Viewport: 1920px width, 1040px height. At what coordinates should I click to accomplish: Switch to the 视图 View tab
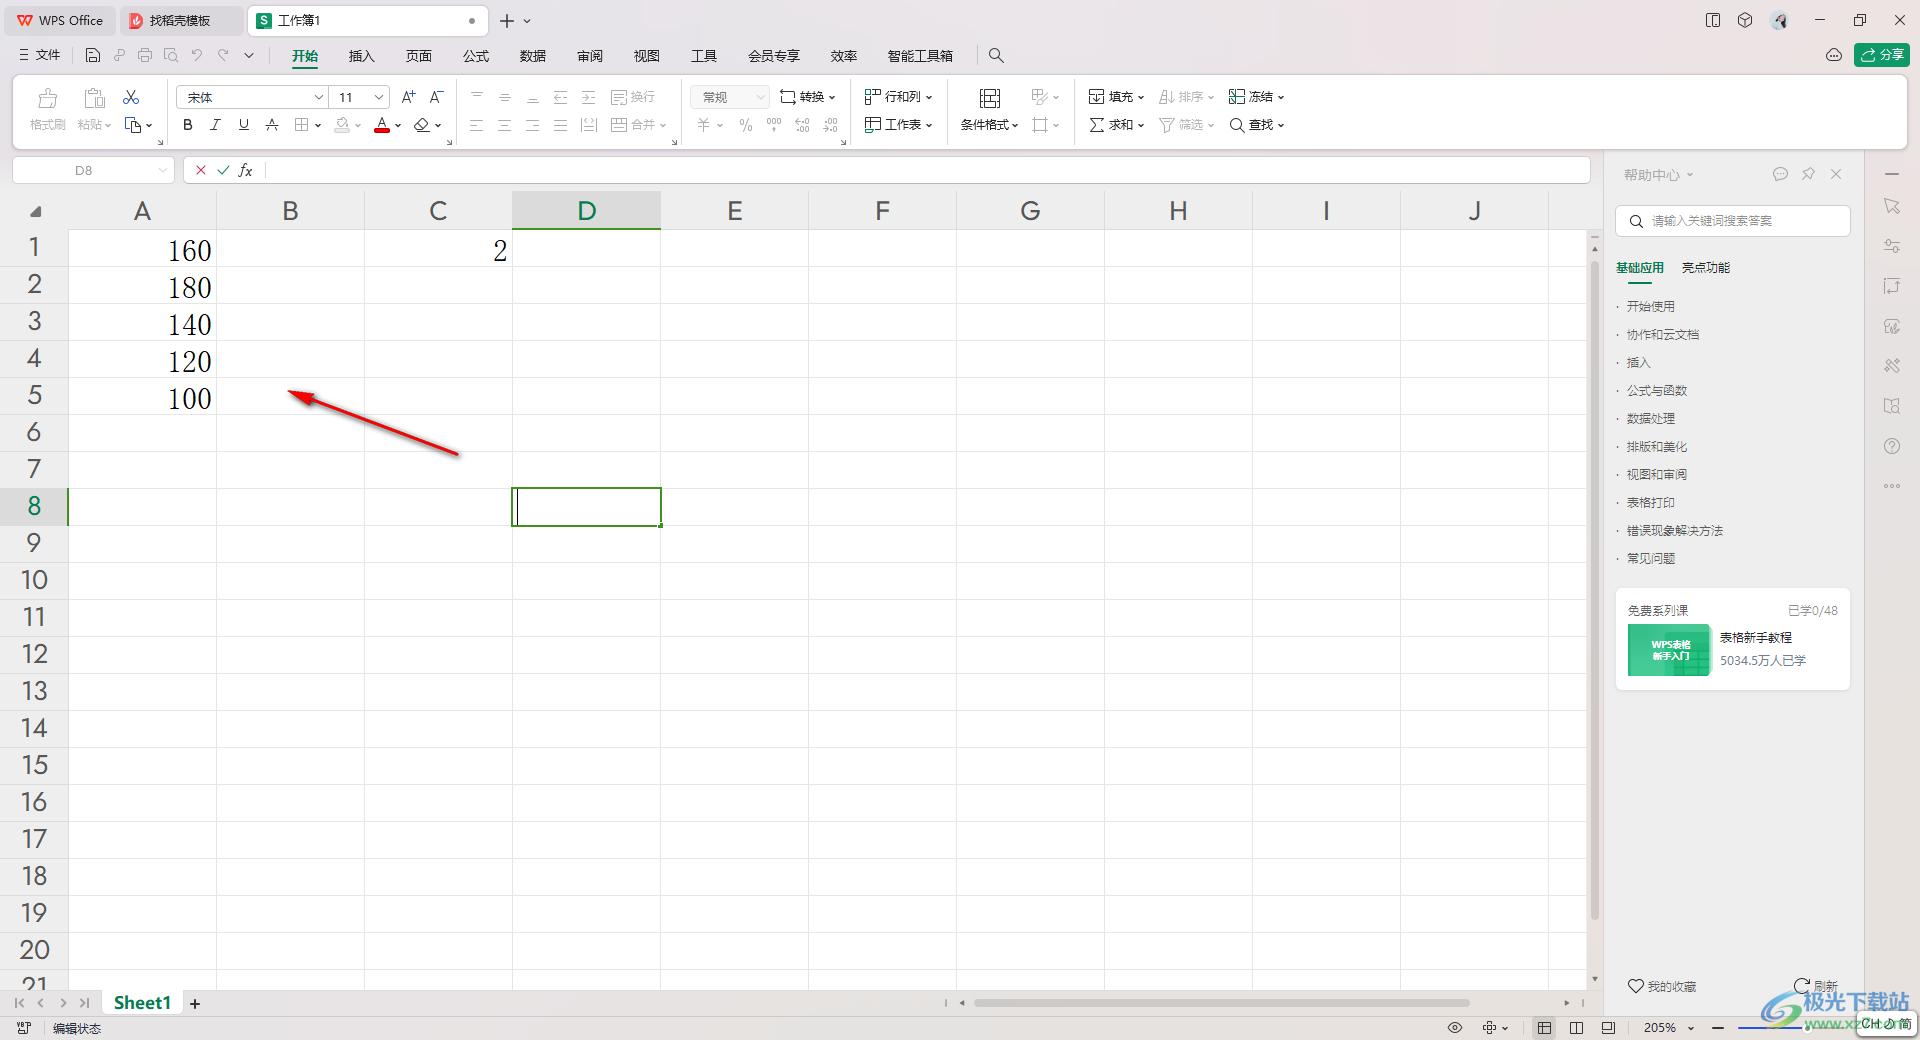click(647, 56)
